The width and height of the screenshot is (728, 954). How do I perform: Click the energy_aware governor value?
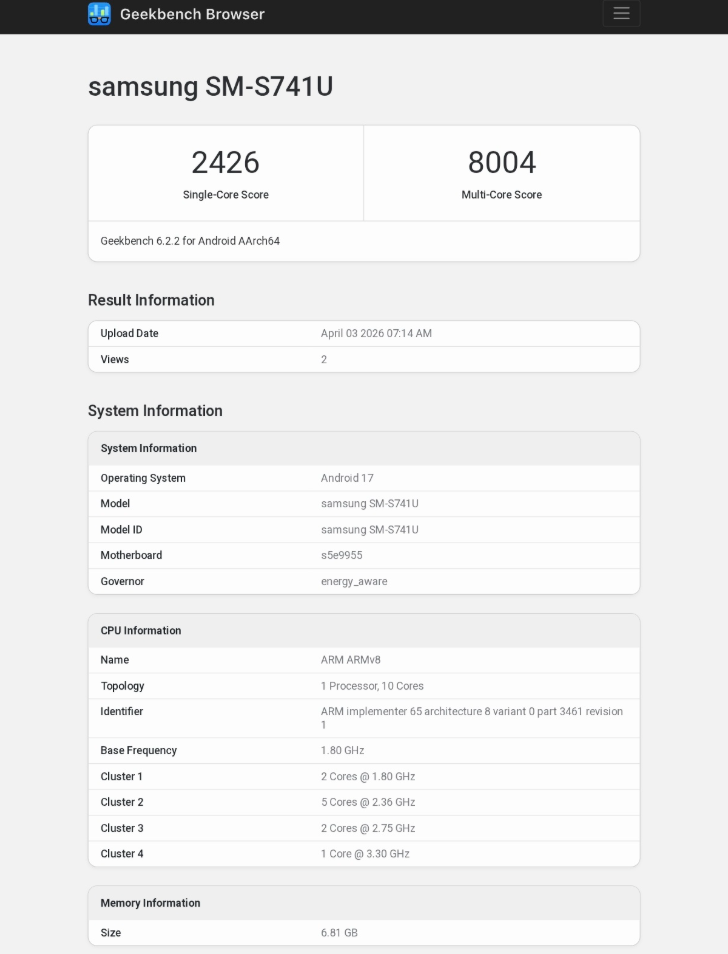(354, 582)
